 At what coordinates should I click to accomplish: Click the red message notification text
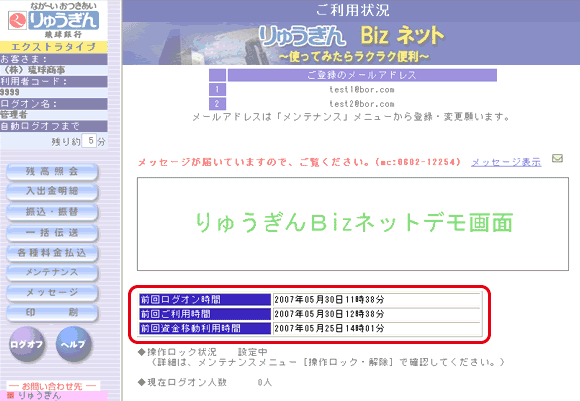[x=299, y=162]
